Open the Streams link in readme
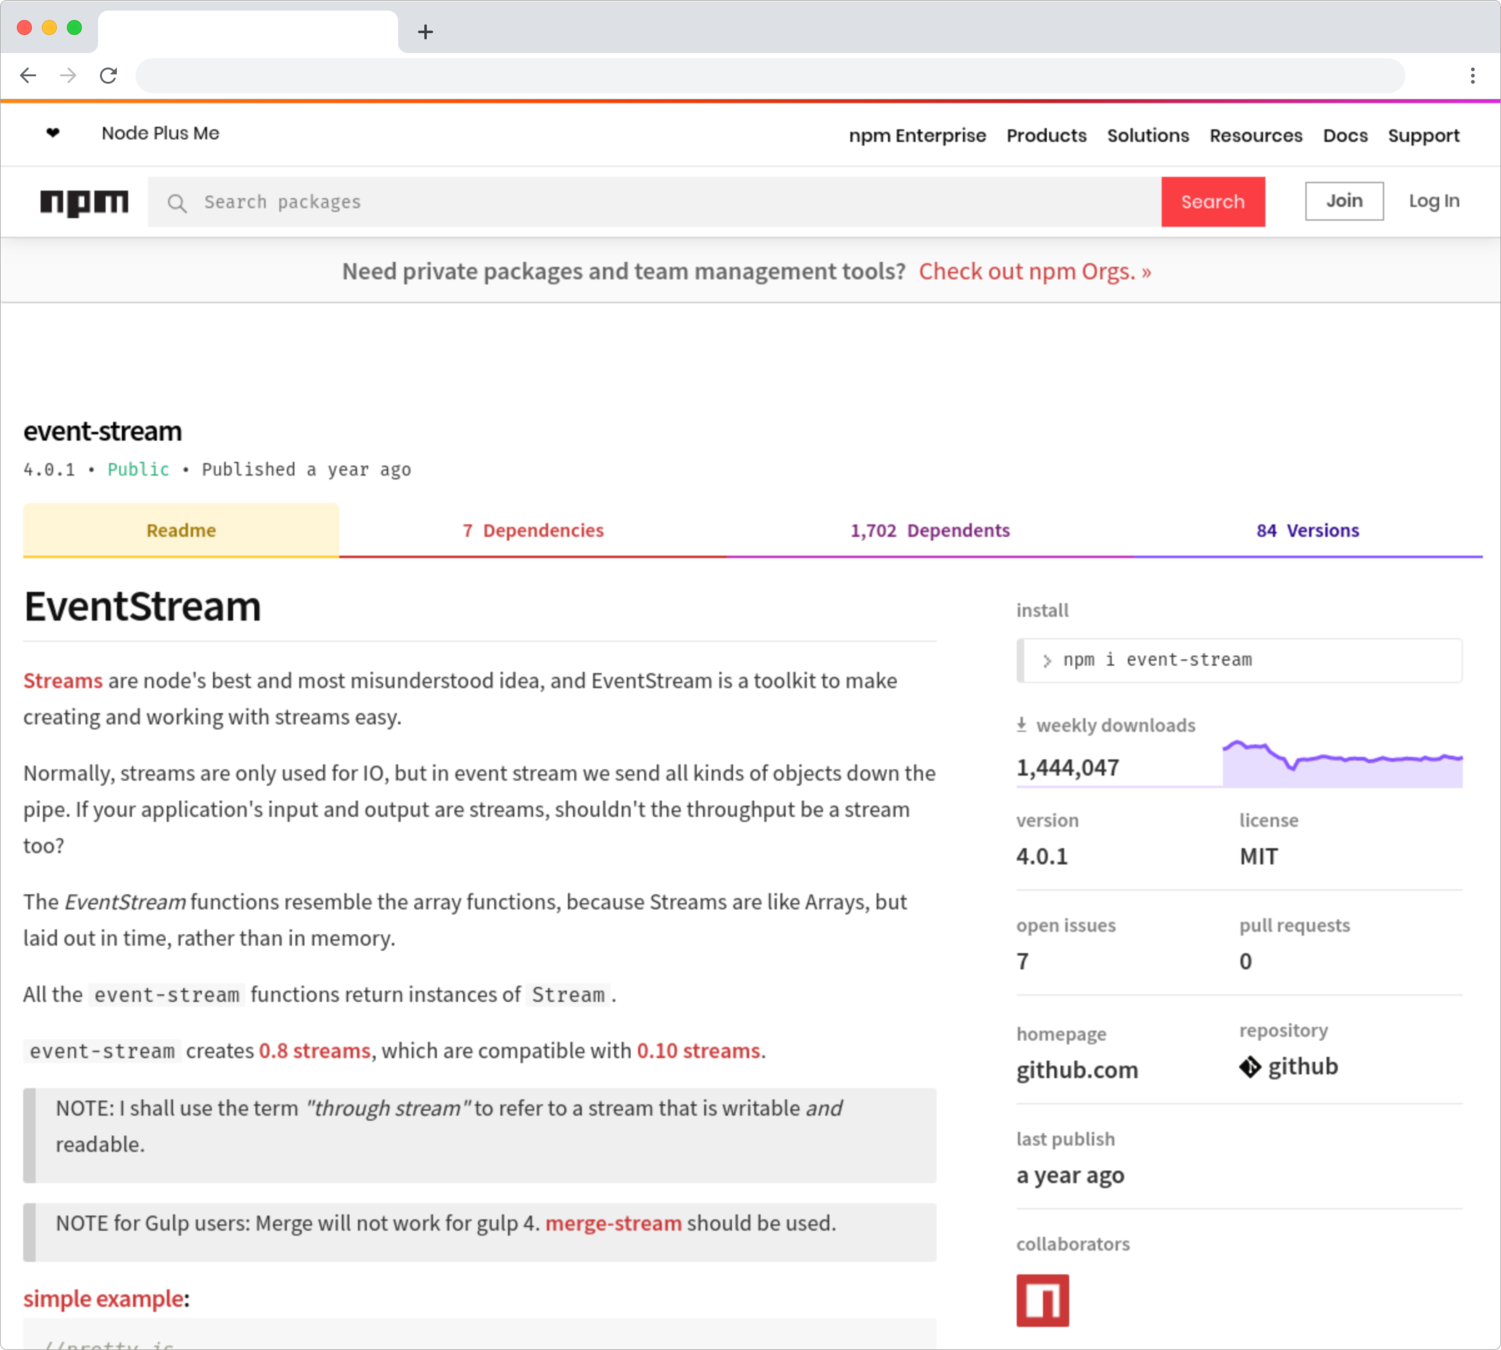 [x=63, y=680]
